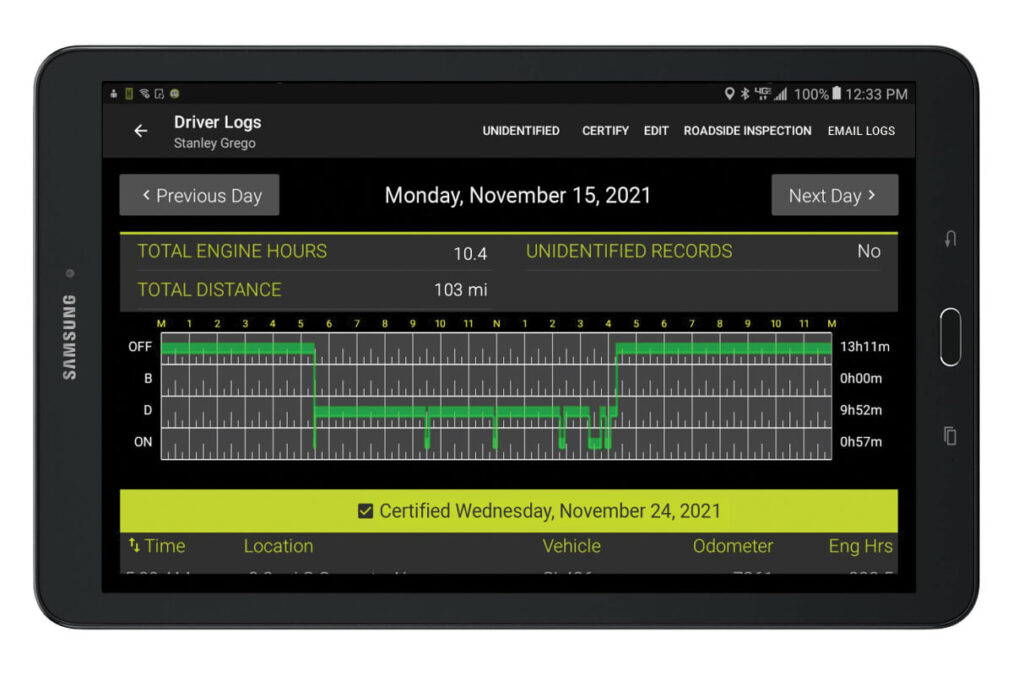Tap the Time column sort arrows icon
1013x675 pixels.
pyautogui.click(x=134, y=546)
